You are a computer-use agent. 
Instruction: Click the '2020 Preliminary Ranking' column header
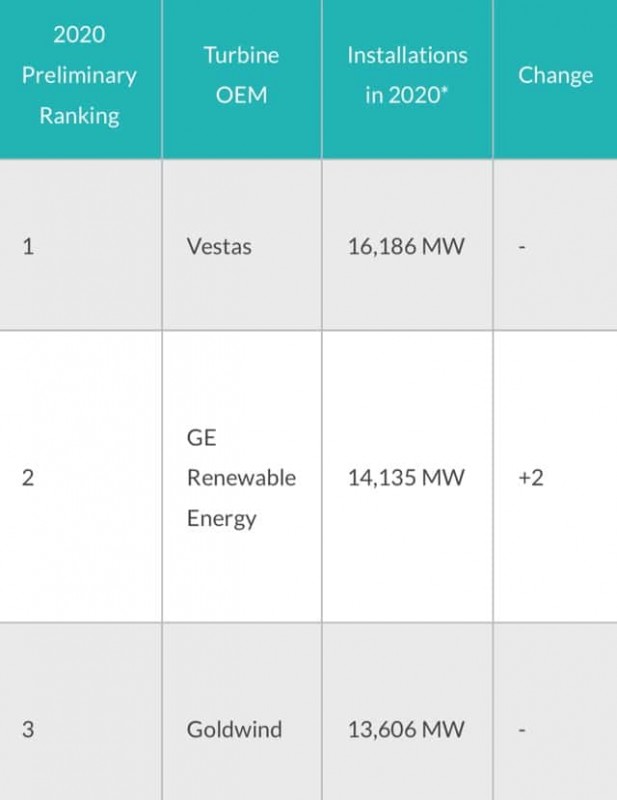(80, 76)
